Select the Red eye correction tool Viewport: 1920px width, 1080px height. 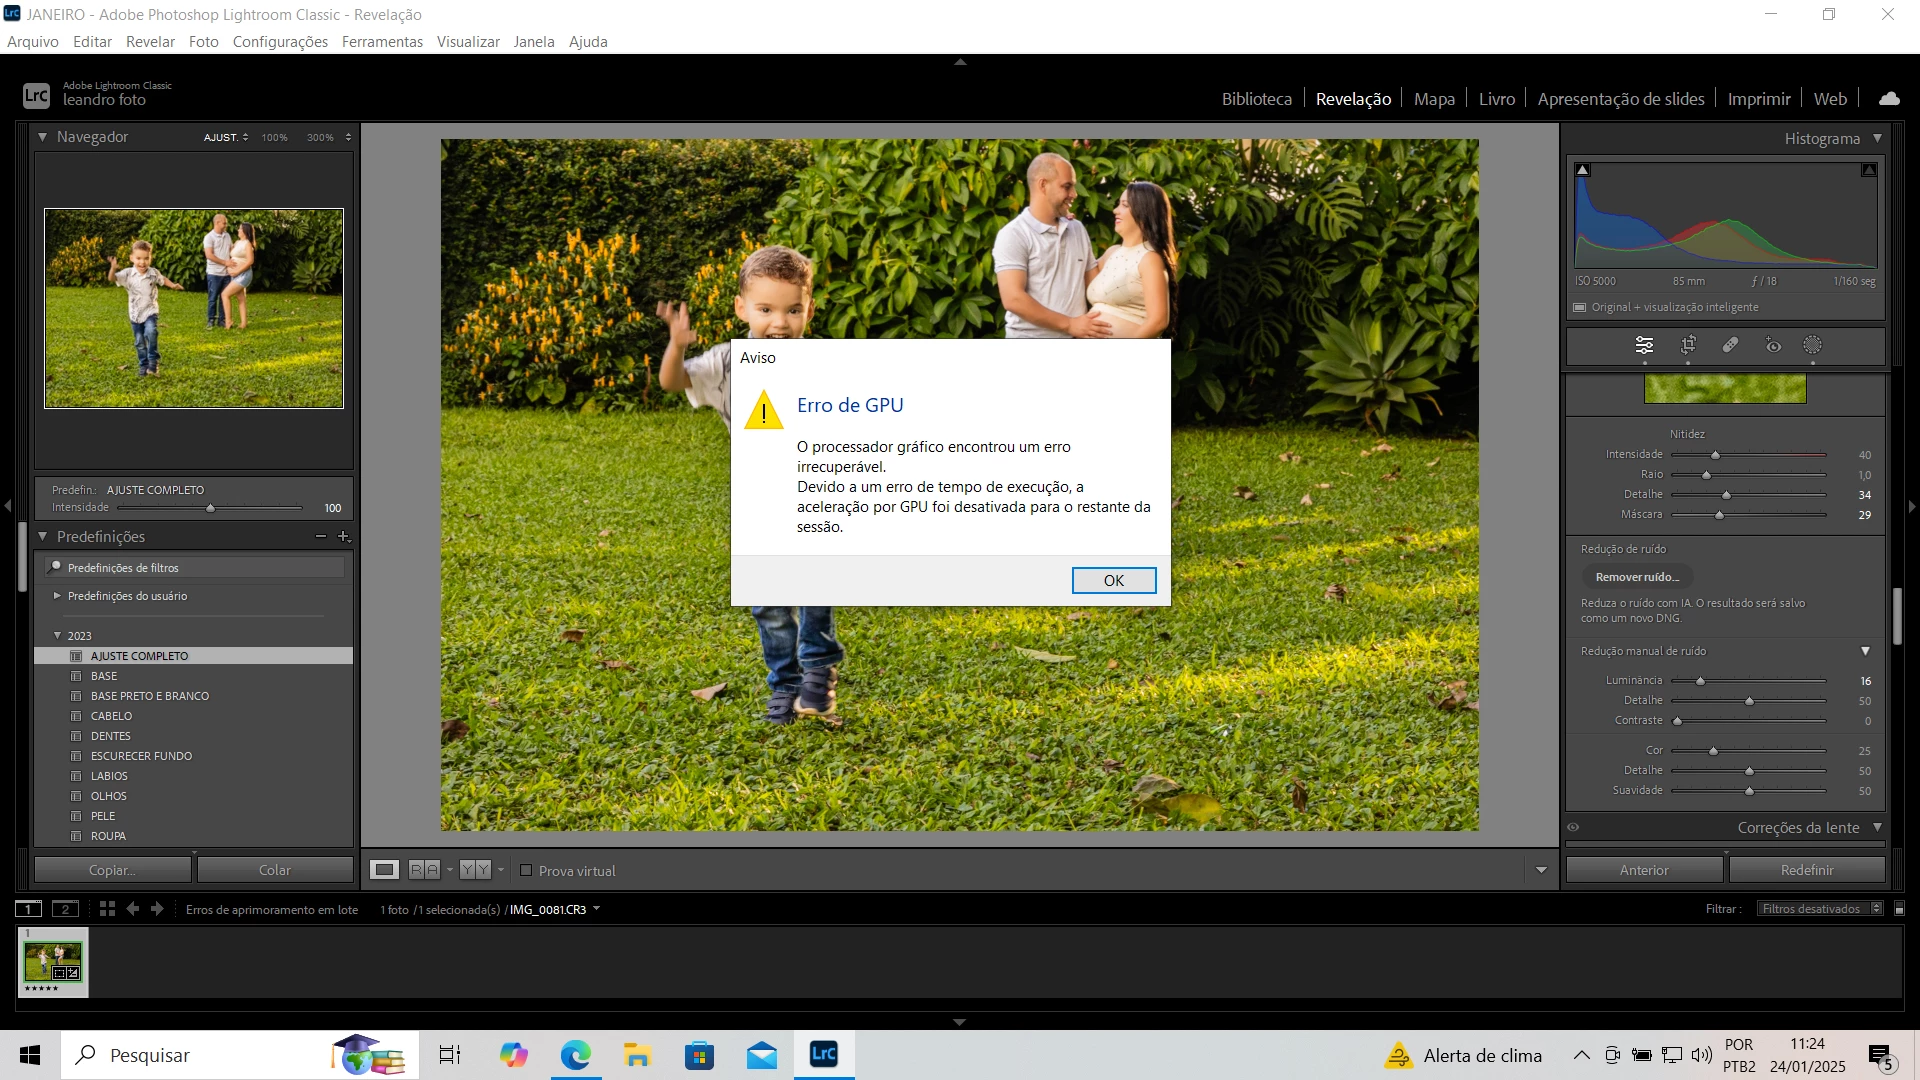coord(1773,345)
